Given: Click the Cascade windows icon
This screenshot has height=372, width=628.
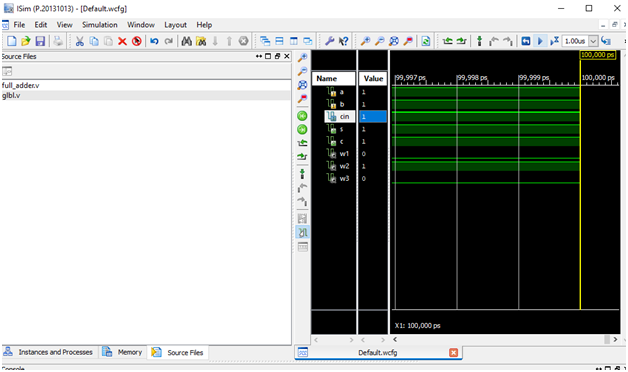Looking at the screenshot, I should point(265,41).
